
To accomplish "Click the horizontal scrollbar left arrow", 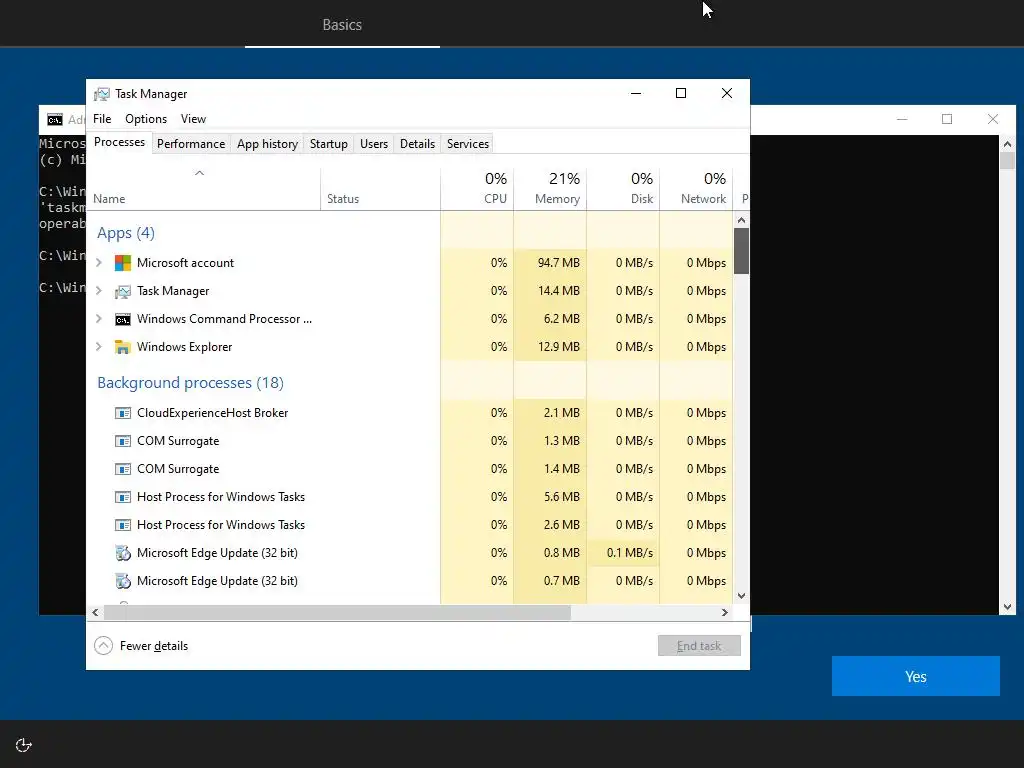I will click(x=95, y=613).
